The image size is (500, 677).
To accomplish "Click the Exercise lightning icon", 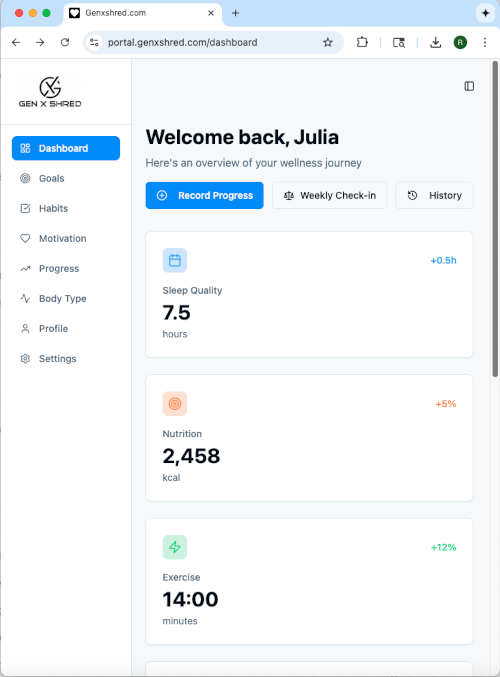I will click(x=175, y=547).
